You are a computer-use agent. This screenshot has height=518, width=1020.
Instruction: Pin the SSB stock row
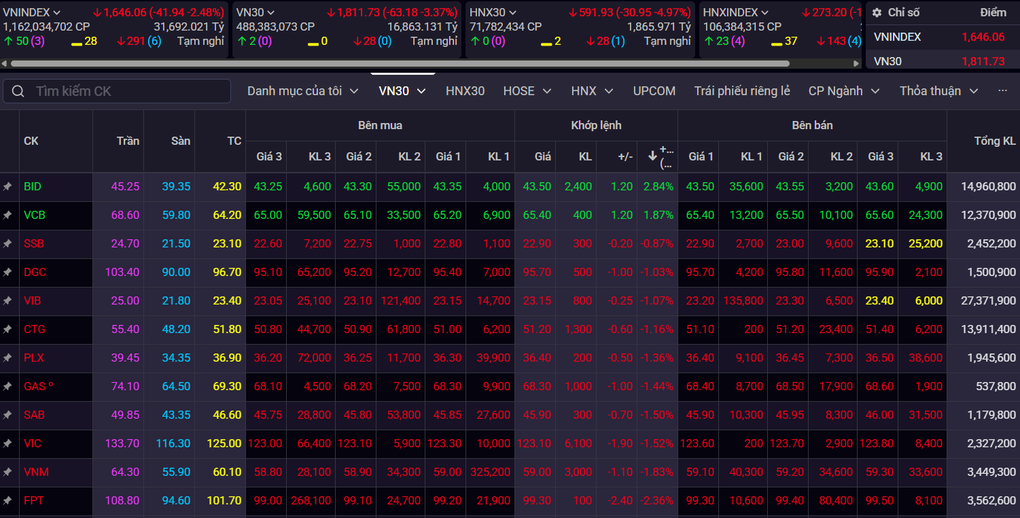coord(7,244)
